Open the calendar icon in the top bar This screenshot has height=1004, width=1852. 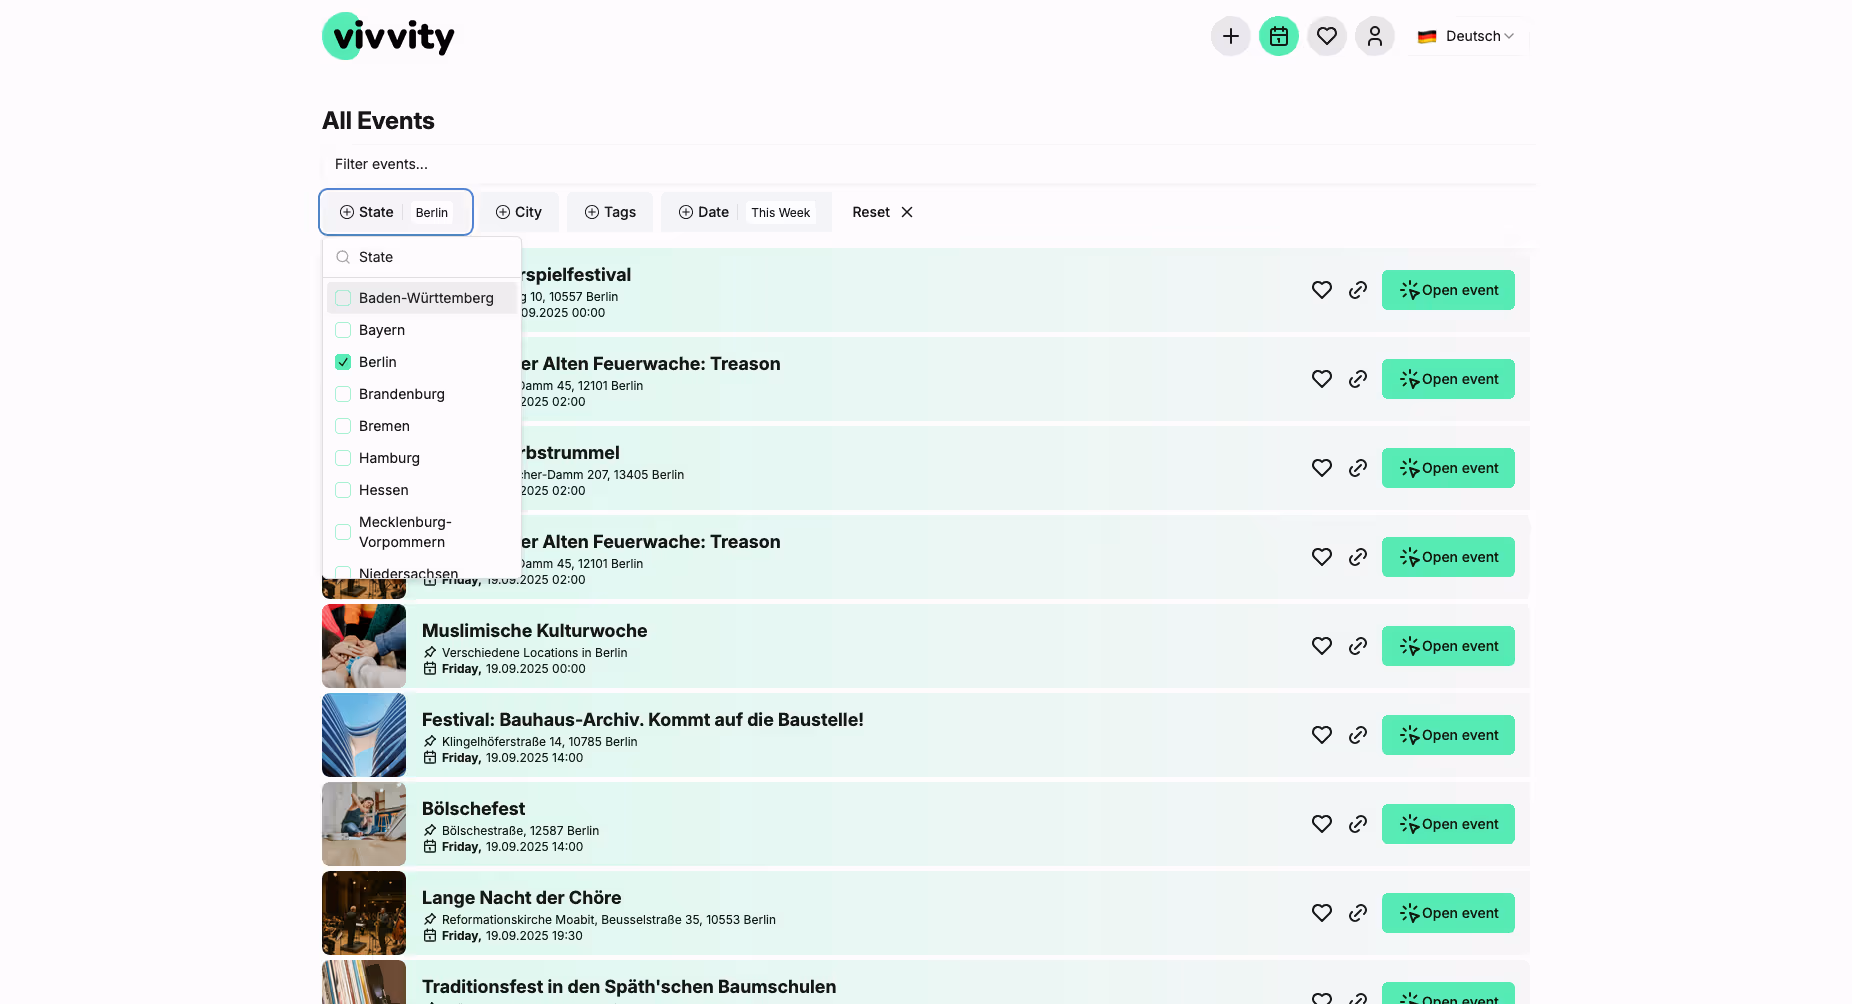[1279, 36]
